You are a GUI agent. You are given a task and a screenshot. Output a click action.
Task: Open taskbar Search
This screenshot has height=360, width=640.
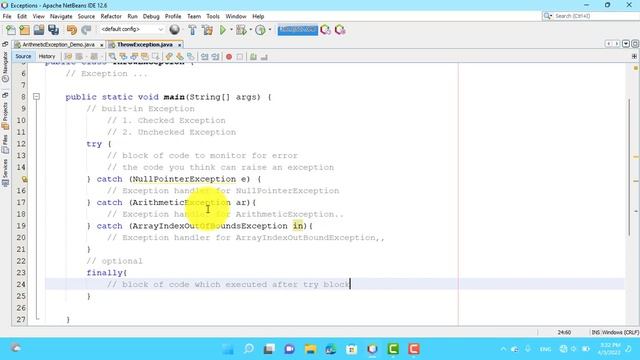point(249,349)
